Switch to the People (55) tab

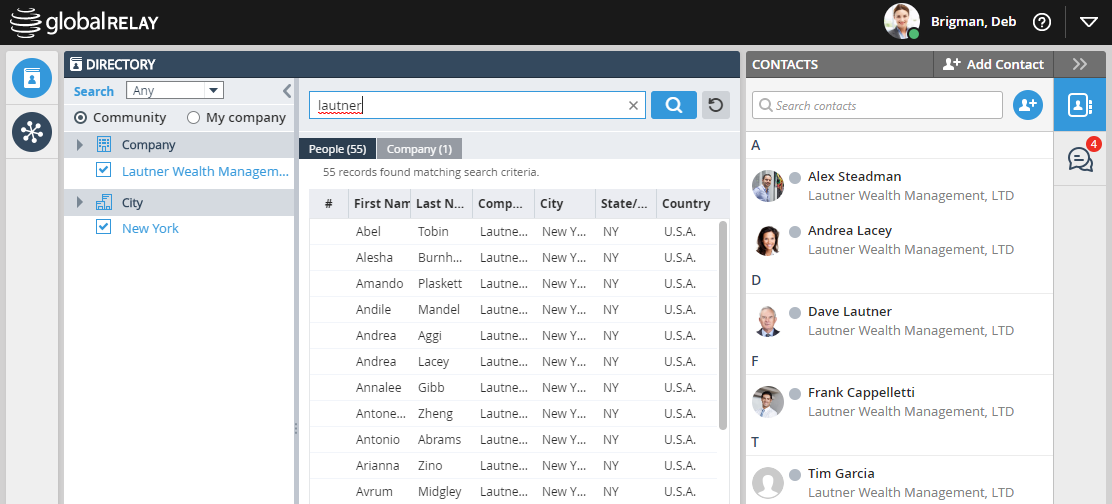pos(337,149)
